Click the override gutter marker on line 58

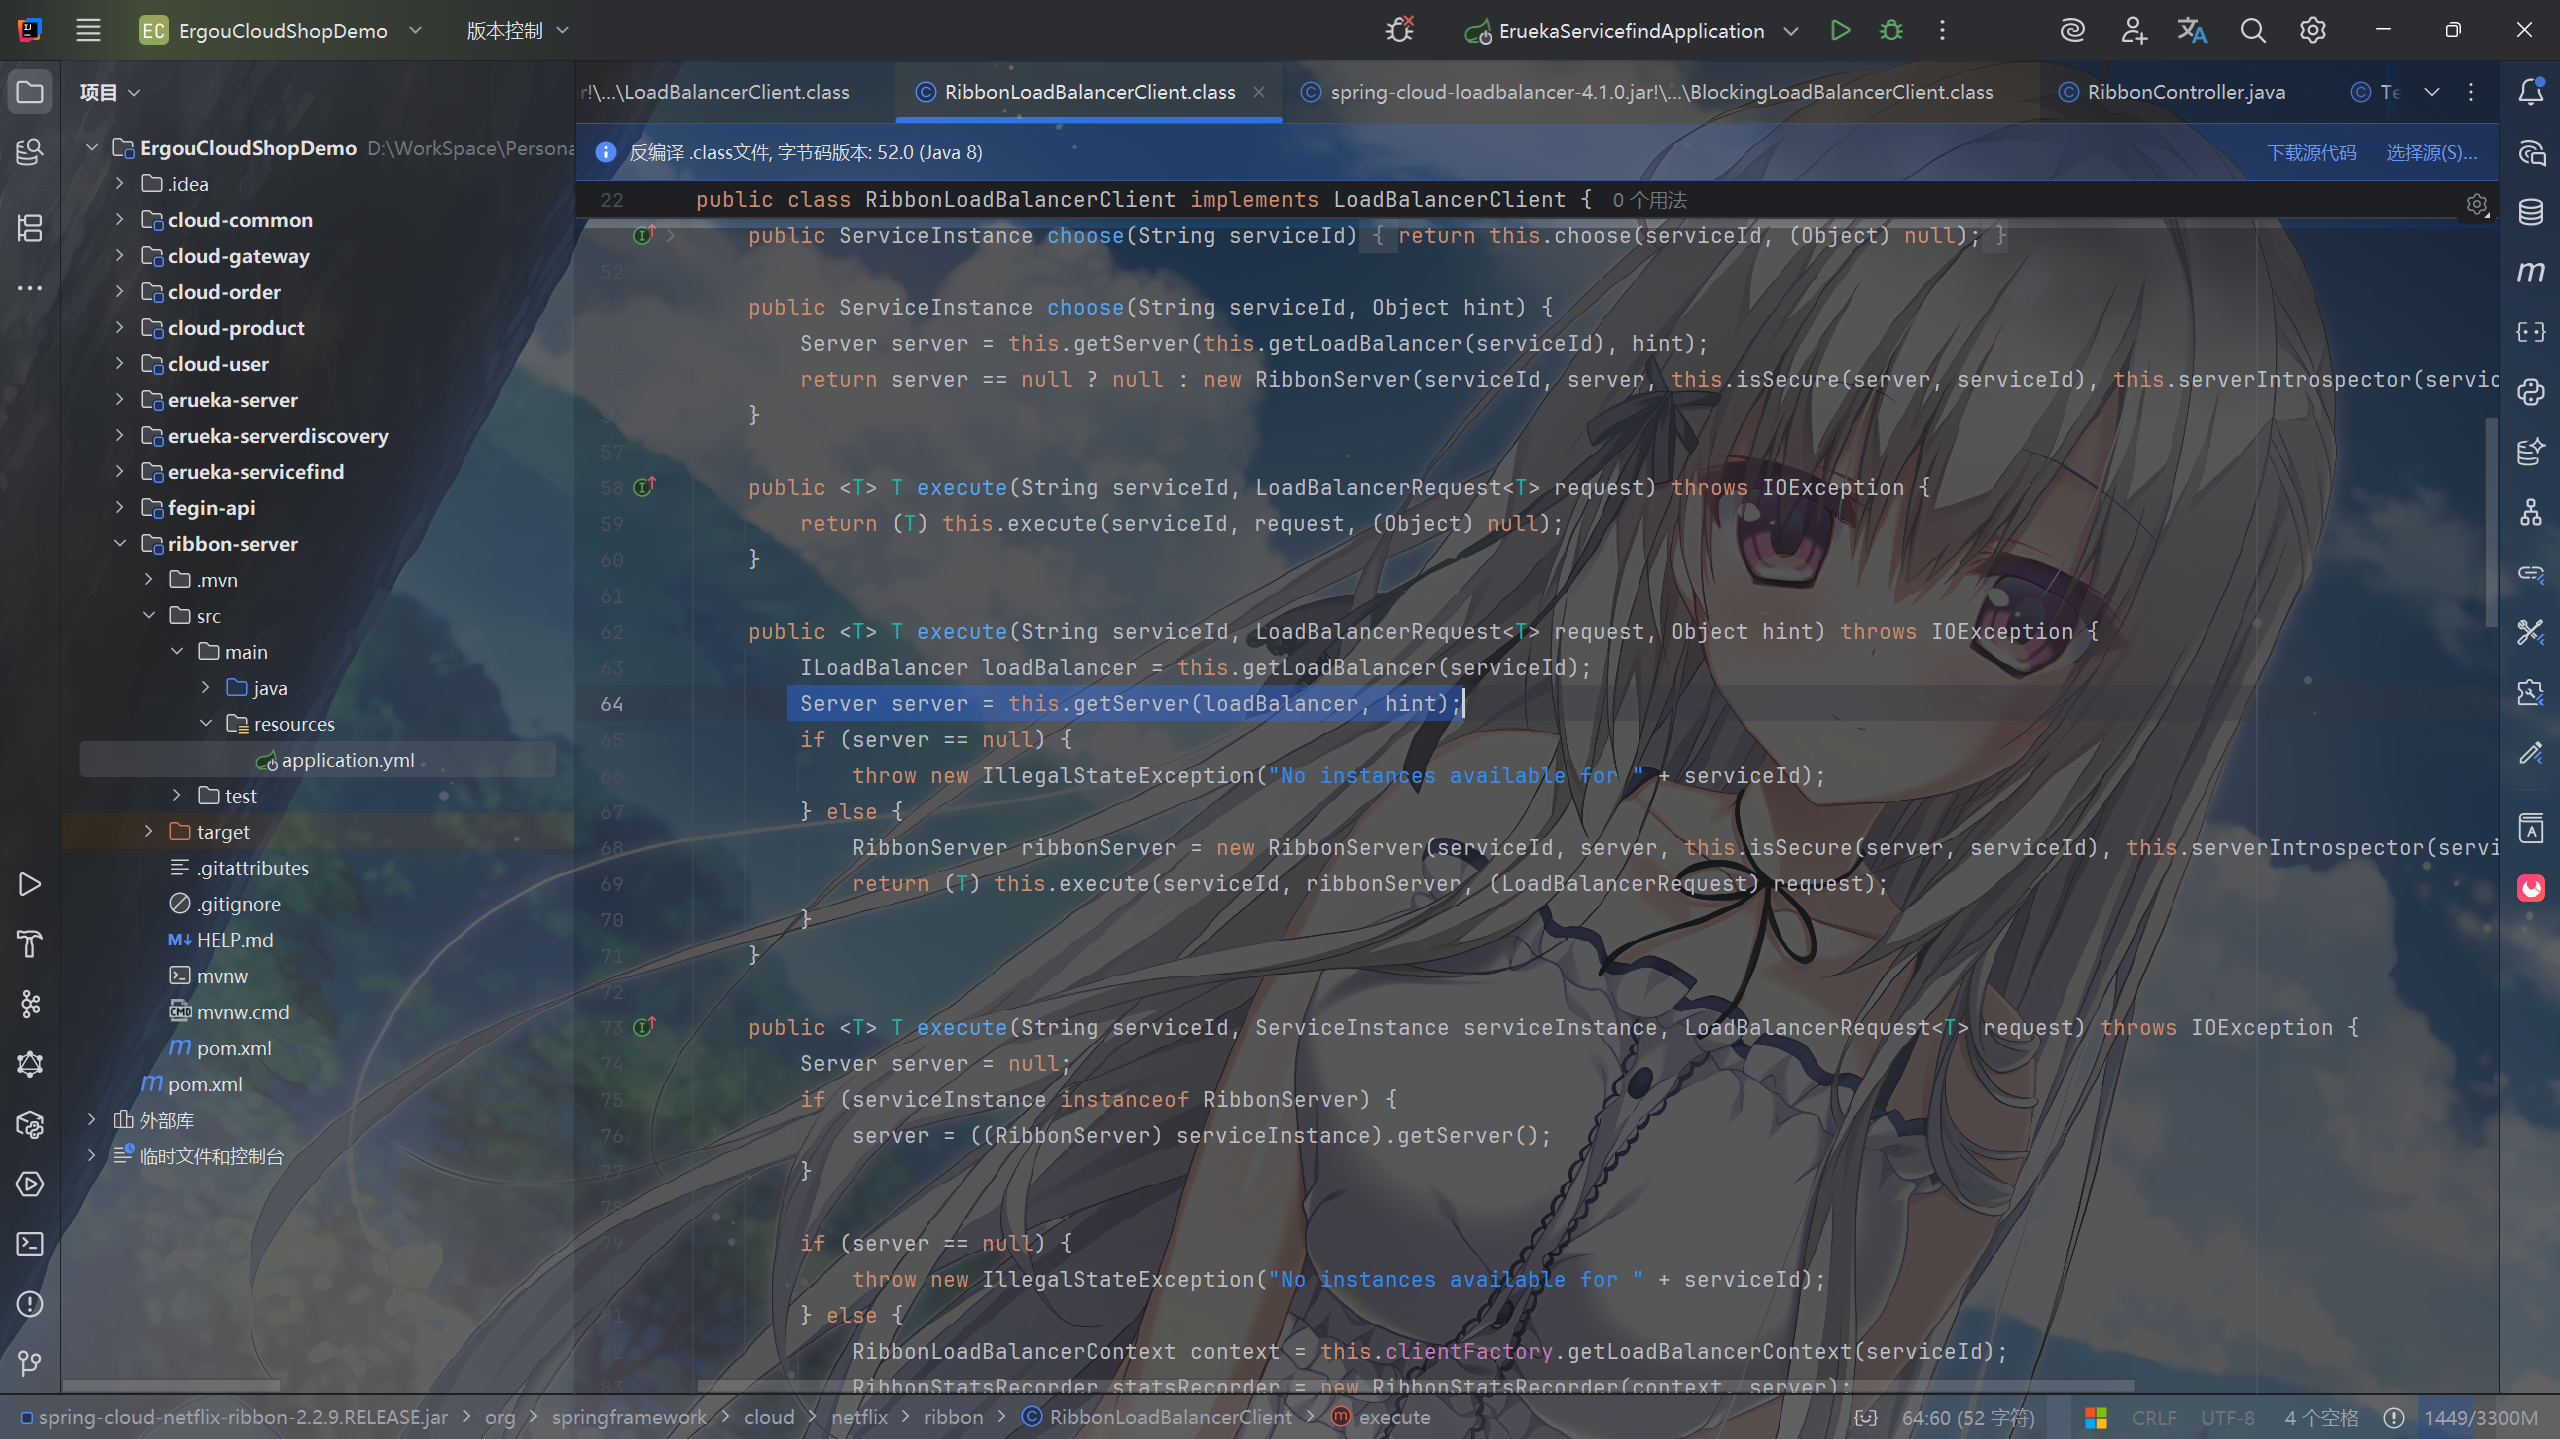click(644, 487)
